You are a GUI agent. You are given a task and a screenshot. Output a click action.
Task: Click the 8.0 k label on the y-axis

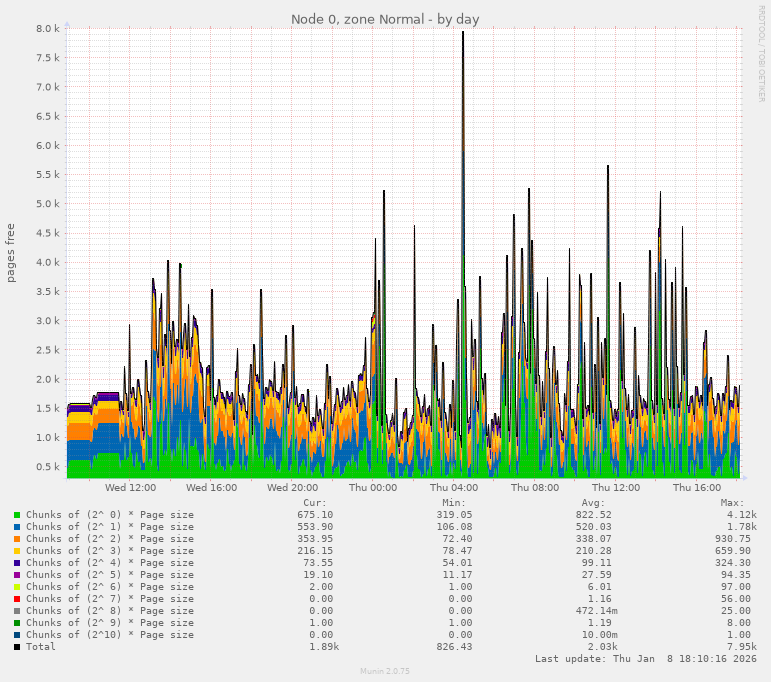click(47, 29)
